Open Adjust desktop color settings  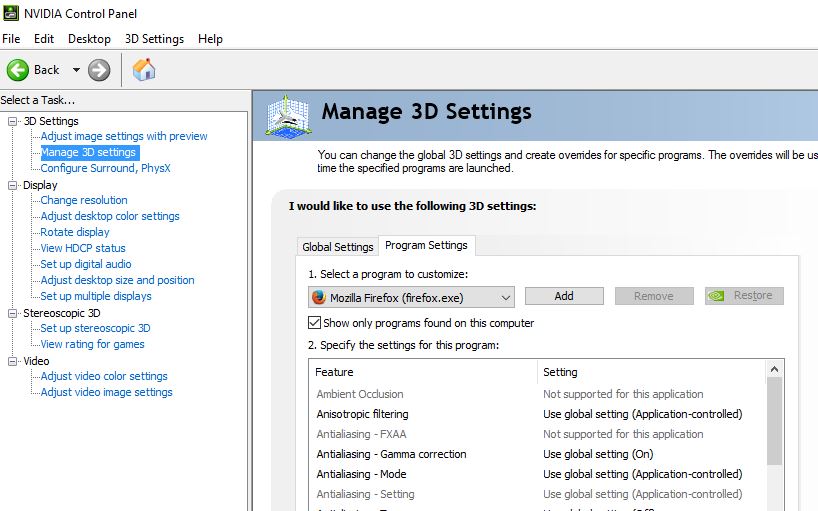110,216
